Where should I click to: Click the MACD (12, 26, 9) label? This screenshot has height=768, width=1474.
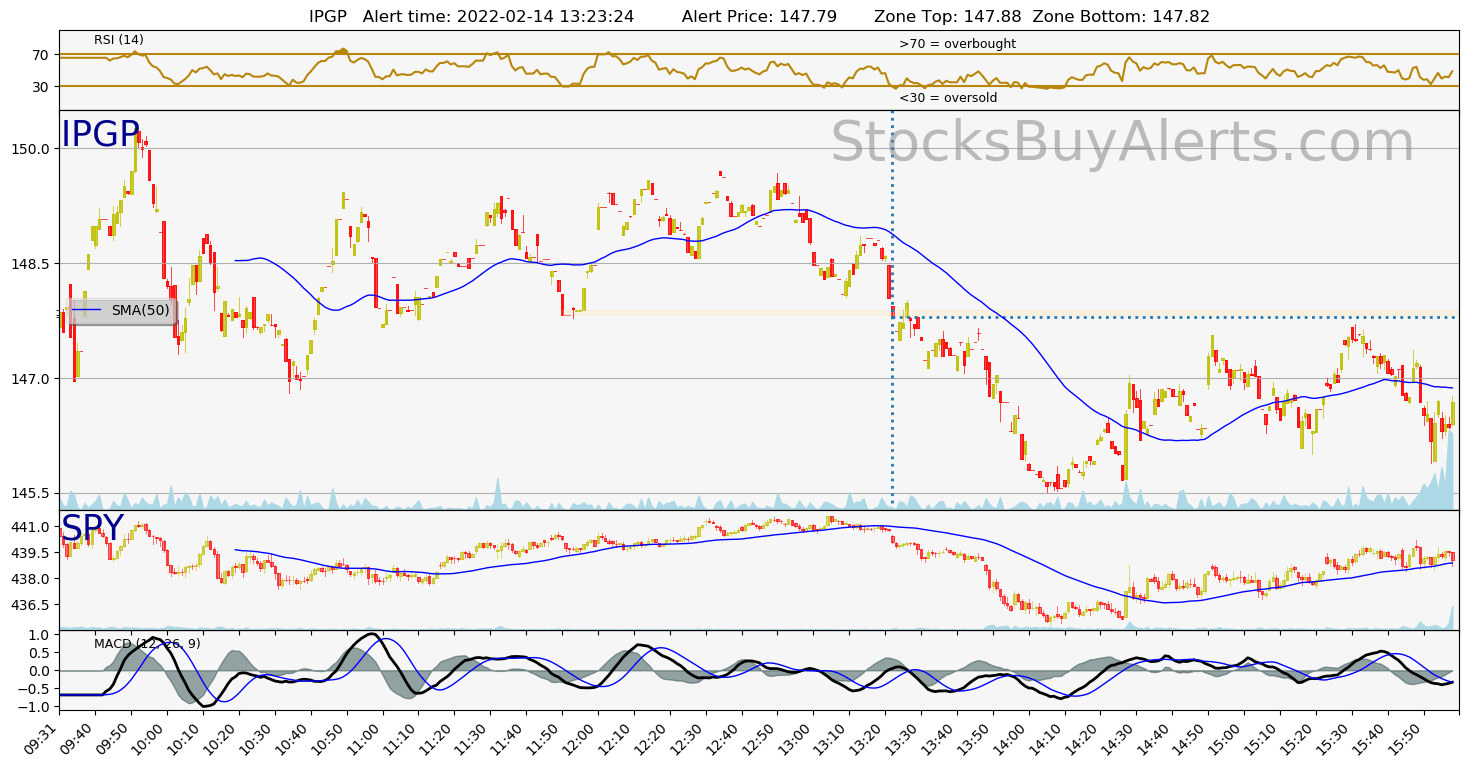pyautogui.click(x=147, y=643)
